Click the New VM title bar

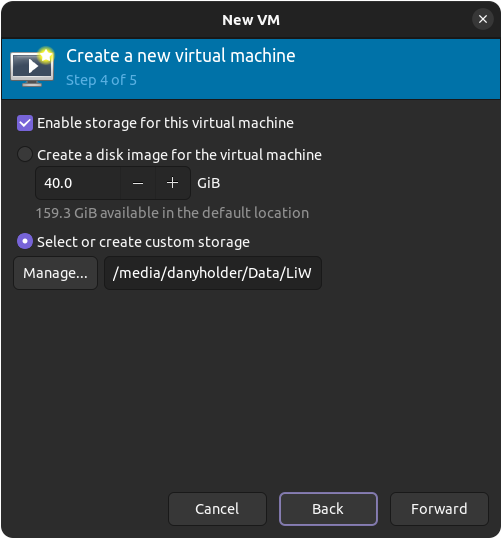[x=251, y=20]
